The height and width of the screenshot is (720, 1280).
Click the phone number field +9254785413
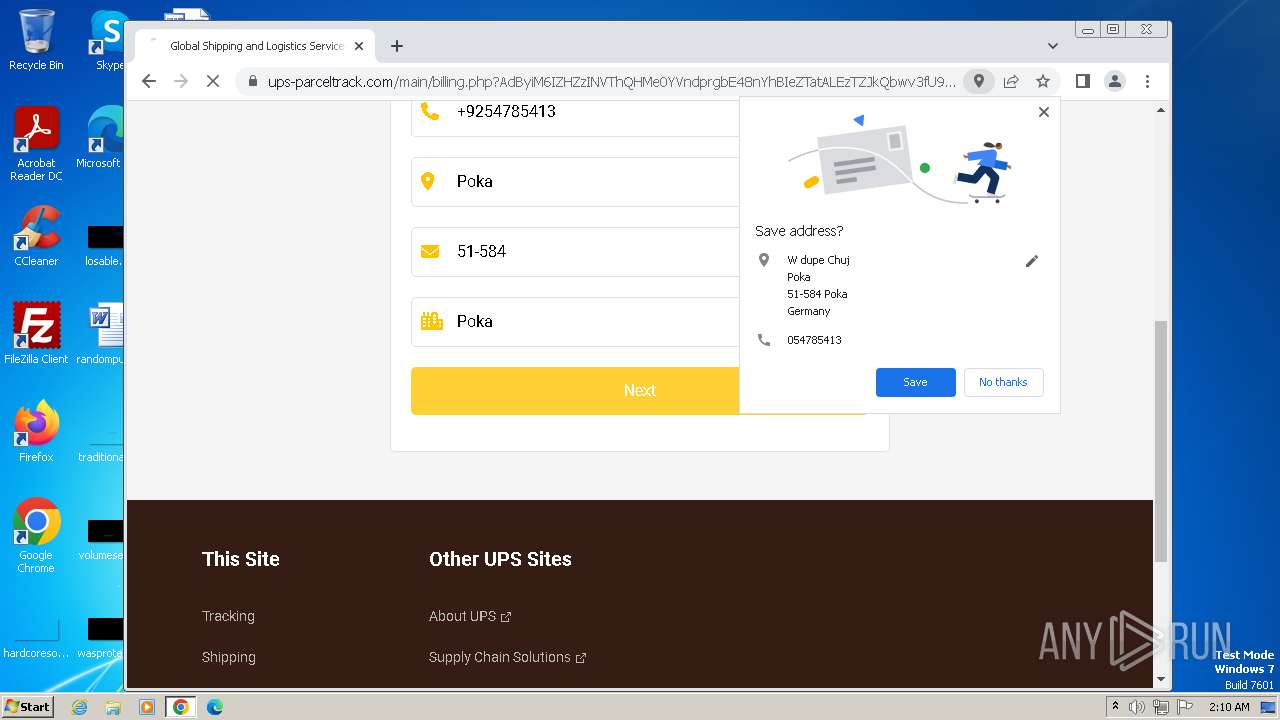[575, 112]
